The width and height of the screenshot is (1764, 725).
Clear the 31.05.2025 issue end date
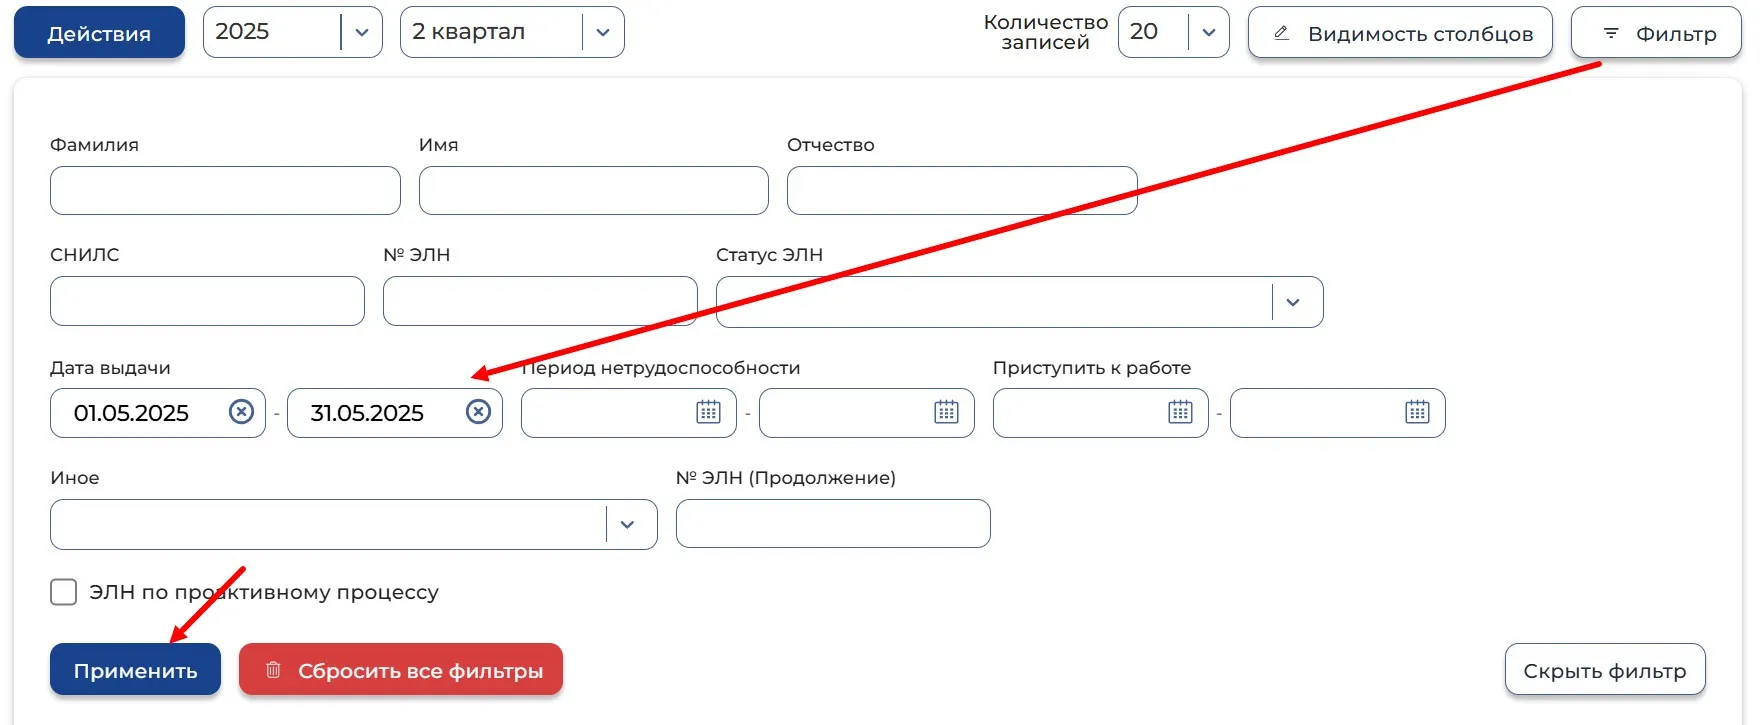point(479,412)
